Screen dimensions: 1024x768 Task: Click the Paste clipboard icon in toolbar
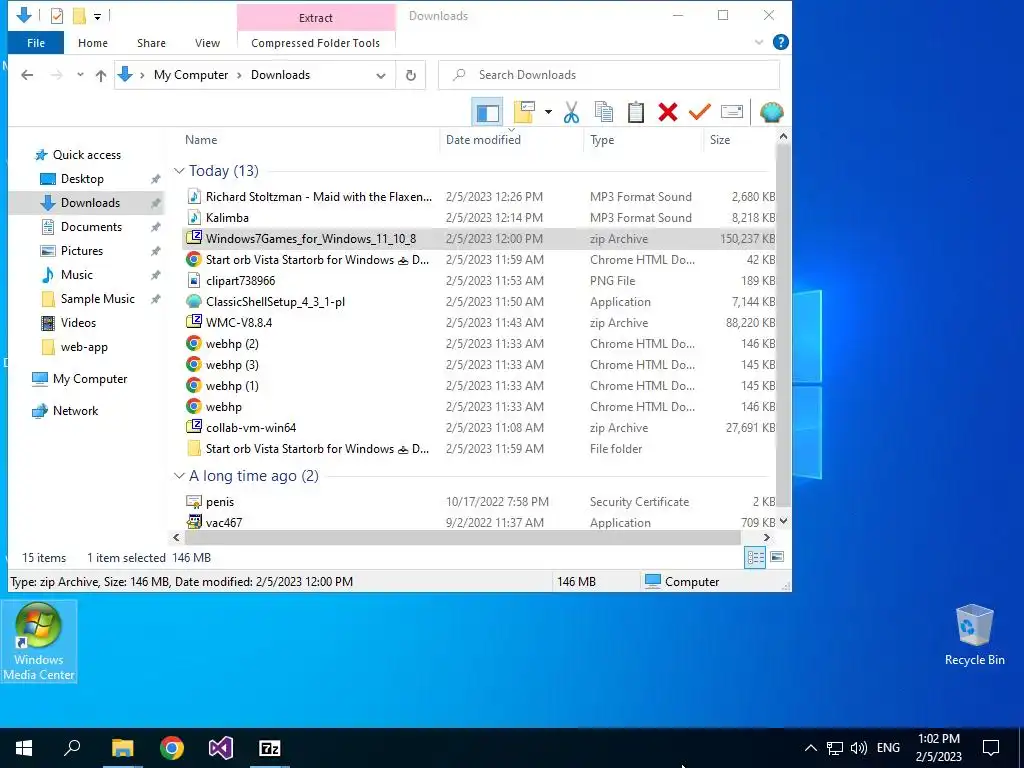pos(635,112)
